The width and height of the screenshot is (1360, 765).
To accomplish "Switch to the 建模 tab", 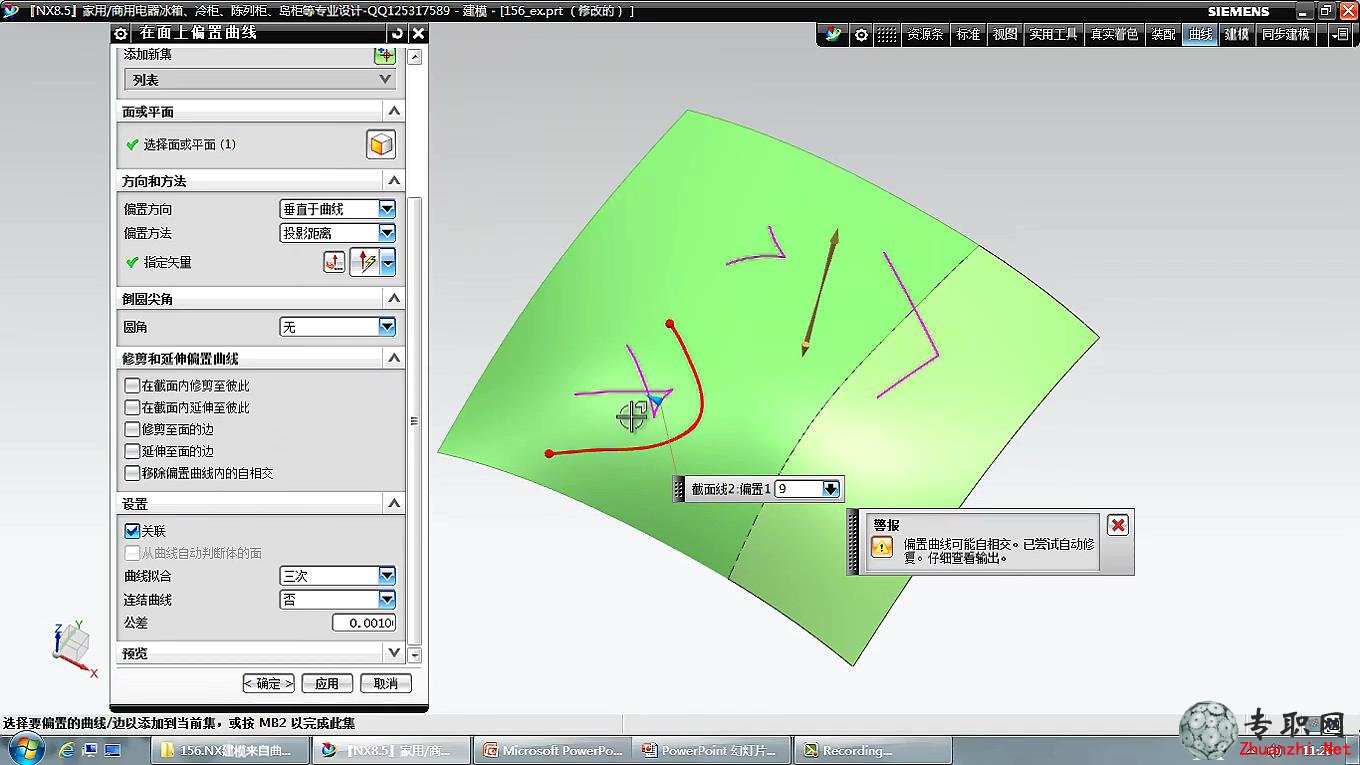I will (1237, 35).
